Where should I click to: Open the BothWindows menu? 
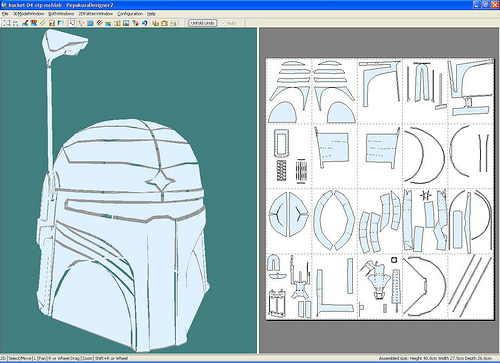[61, 14]
